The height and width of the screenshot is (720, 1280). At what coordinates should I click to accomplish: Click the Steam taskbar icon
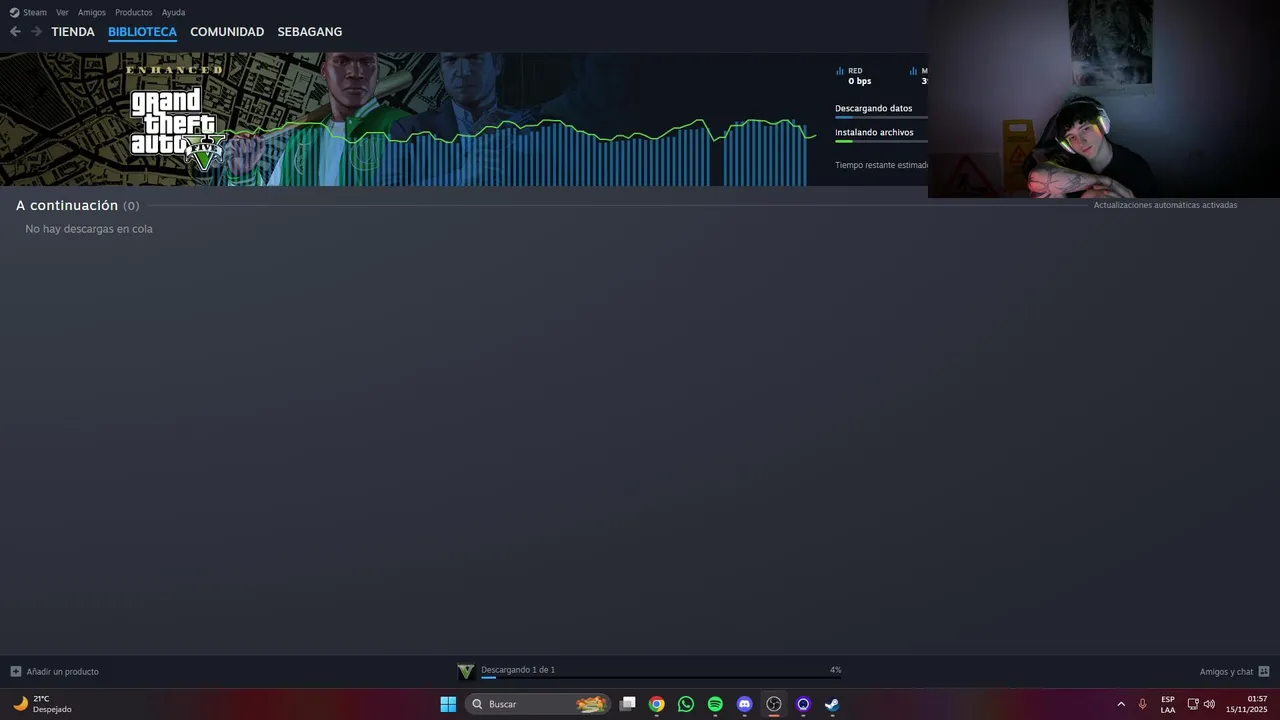(x=832, y=704)
